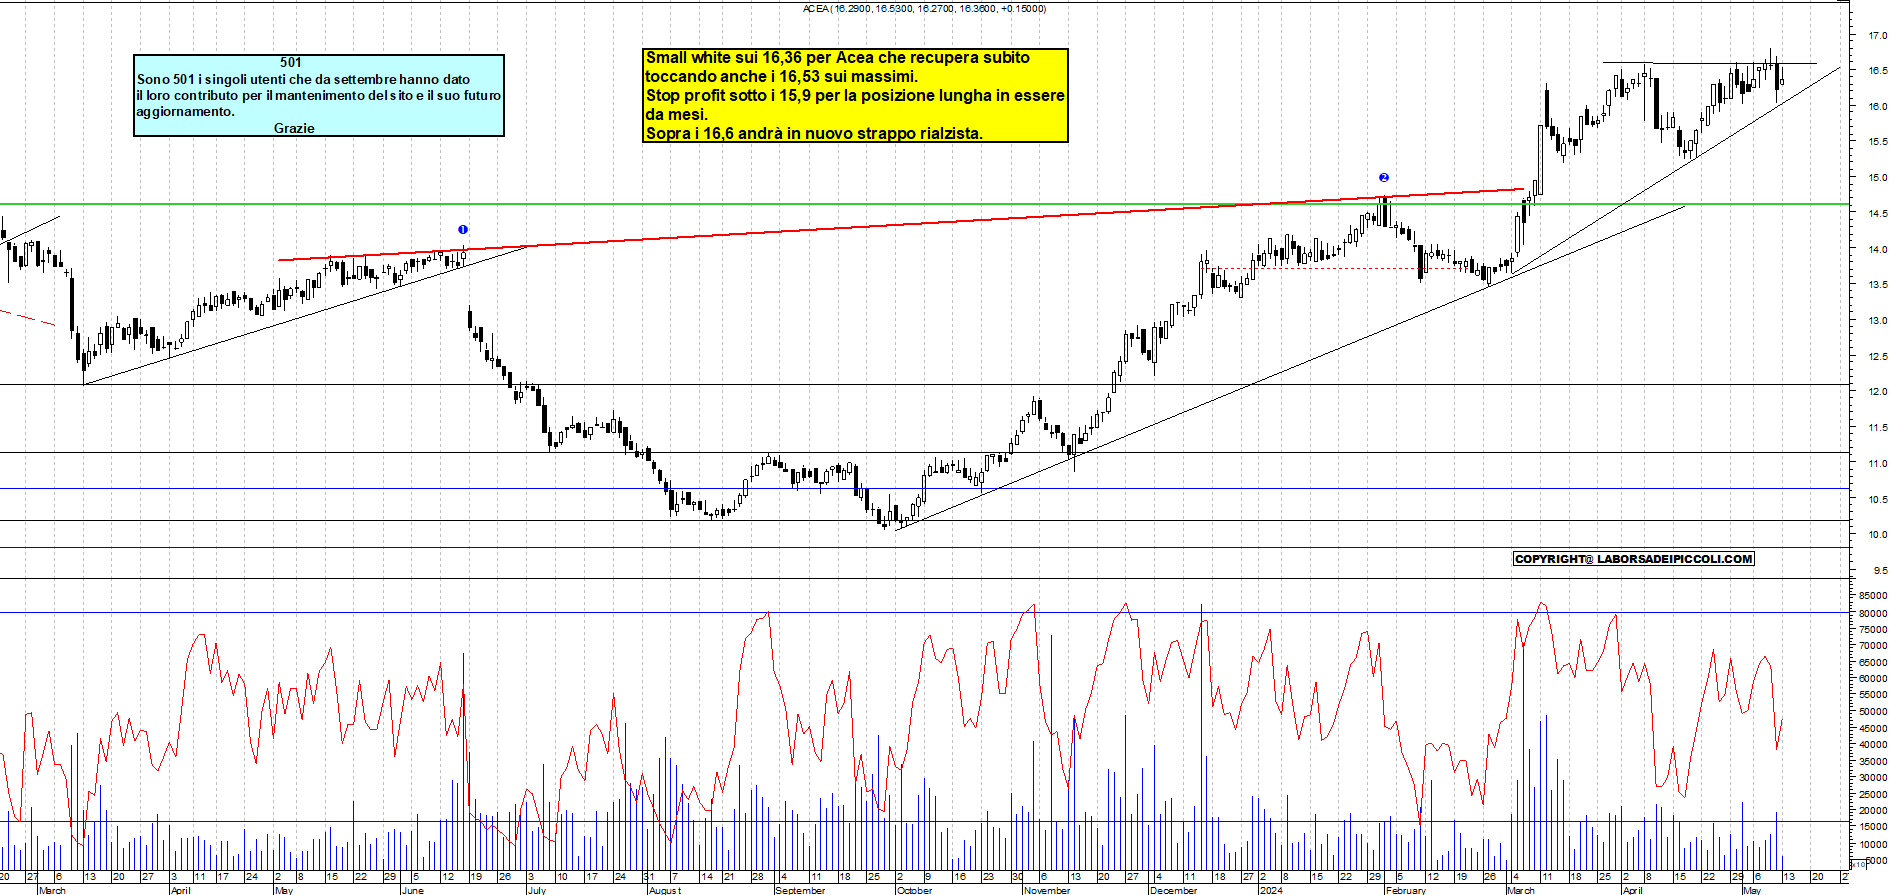
Task: Click the 11.5 price axis label
Action: pyautogui.click(x=1877, y=427)
